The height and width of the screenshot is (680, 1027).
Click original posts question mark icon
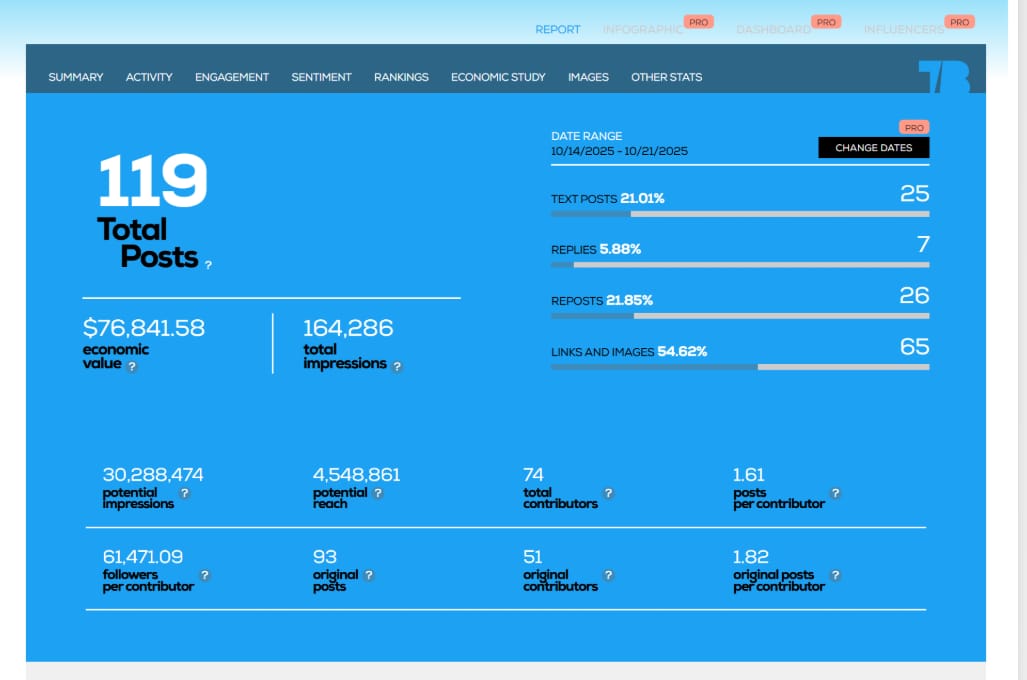coord(369,575)
